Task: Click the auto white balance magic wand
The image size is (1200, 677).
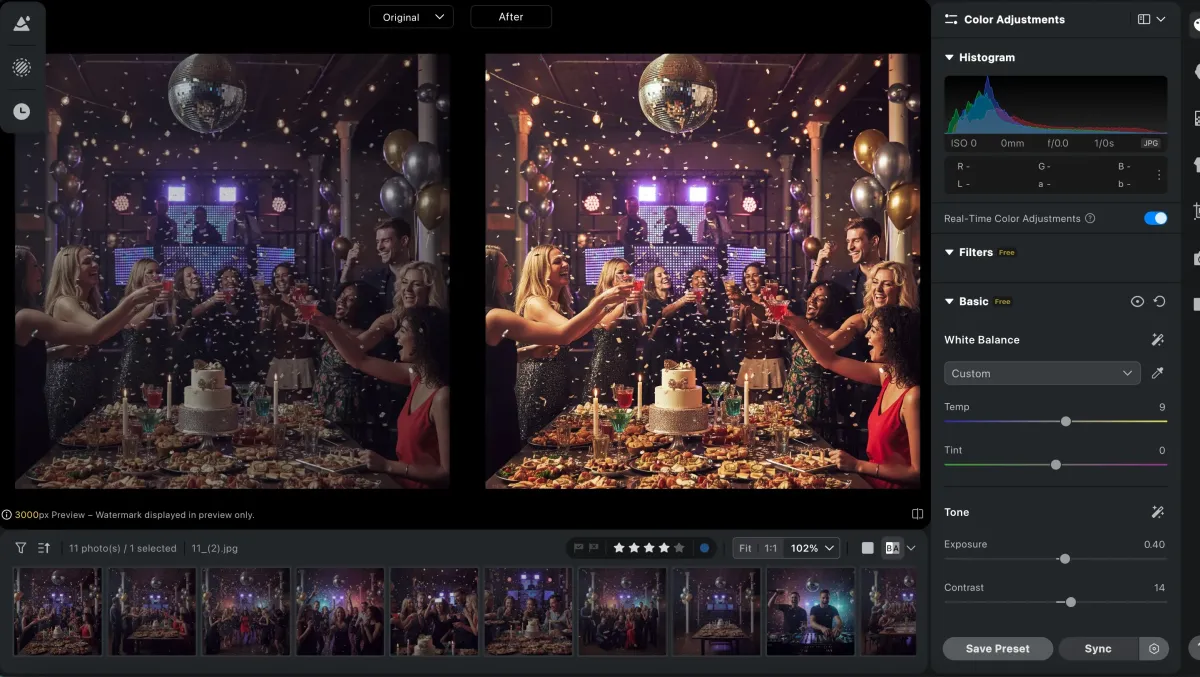Action: [1158, 340]
